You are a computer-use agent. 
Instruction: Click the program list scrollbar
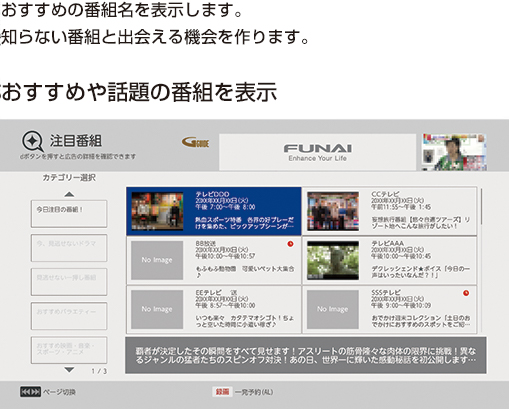482,206
